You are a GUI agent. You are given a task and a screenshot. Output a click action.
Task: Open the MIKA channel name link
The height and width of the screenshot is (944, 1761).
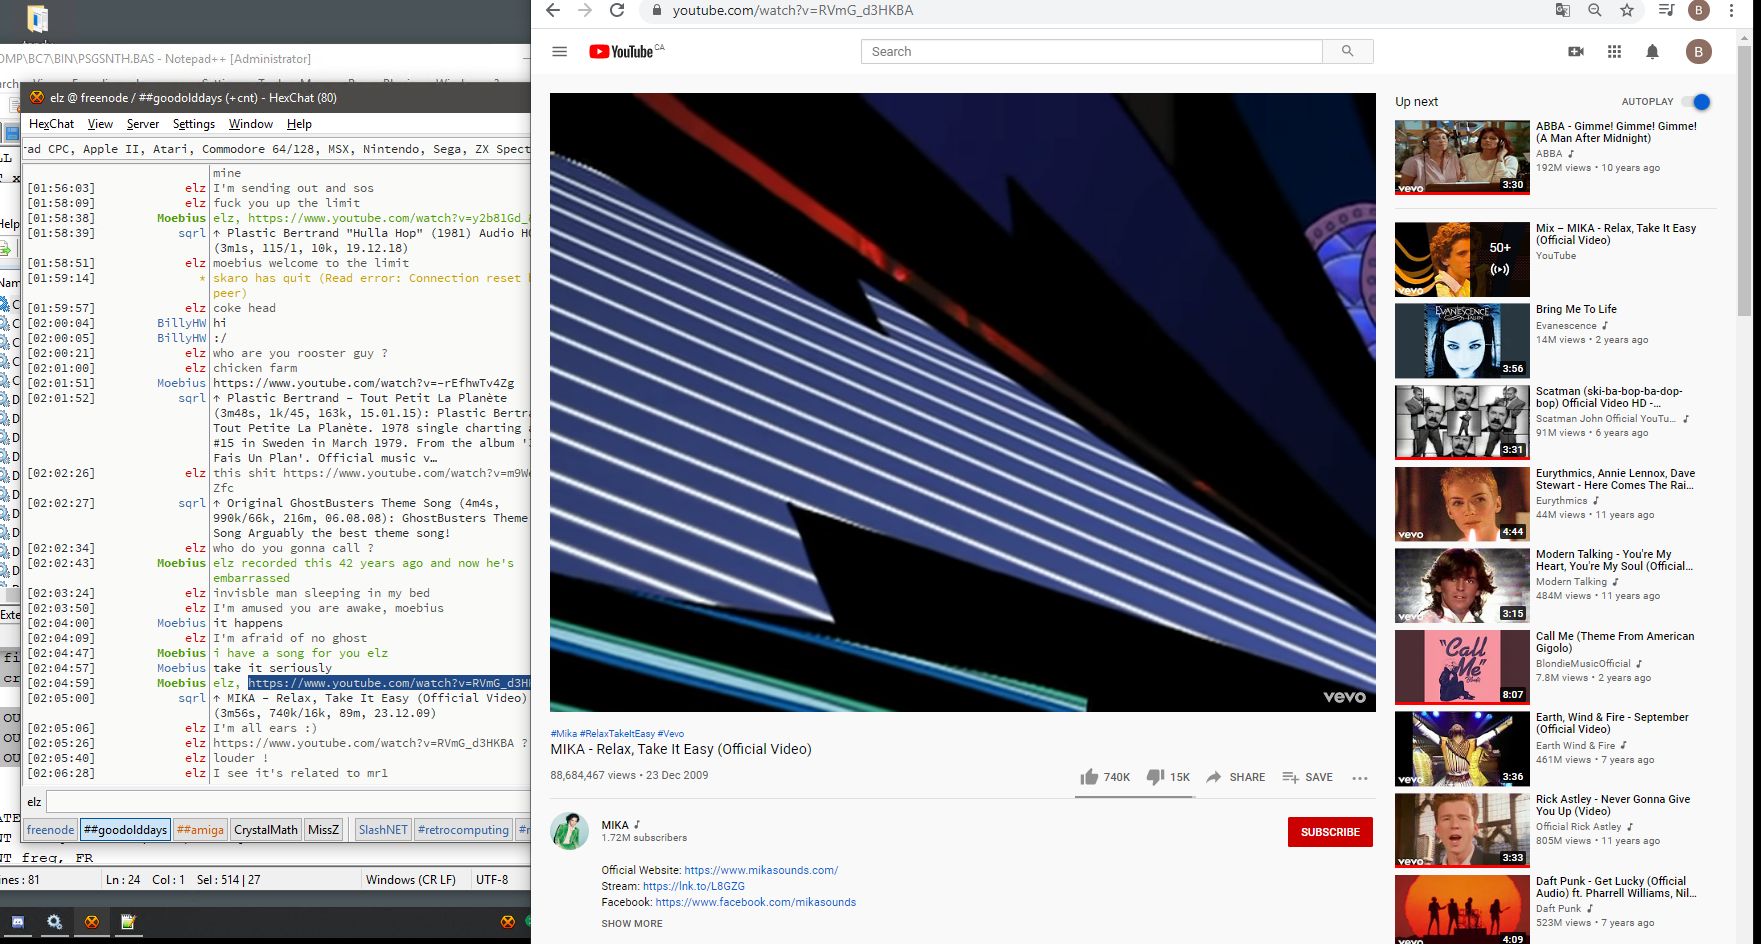615,825
